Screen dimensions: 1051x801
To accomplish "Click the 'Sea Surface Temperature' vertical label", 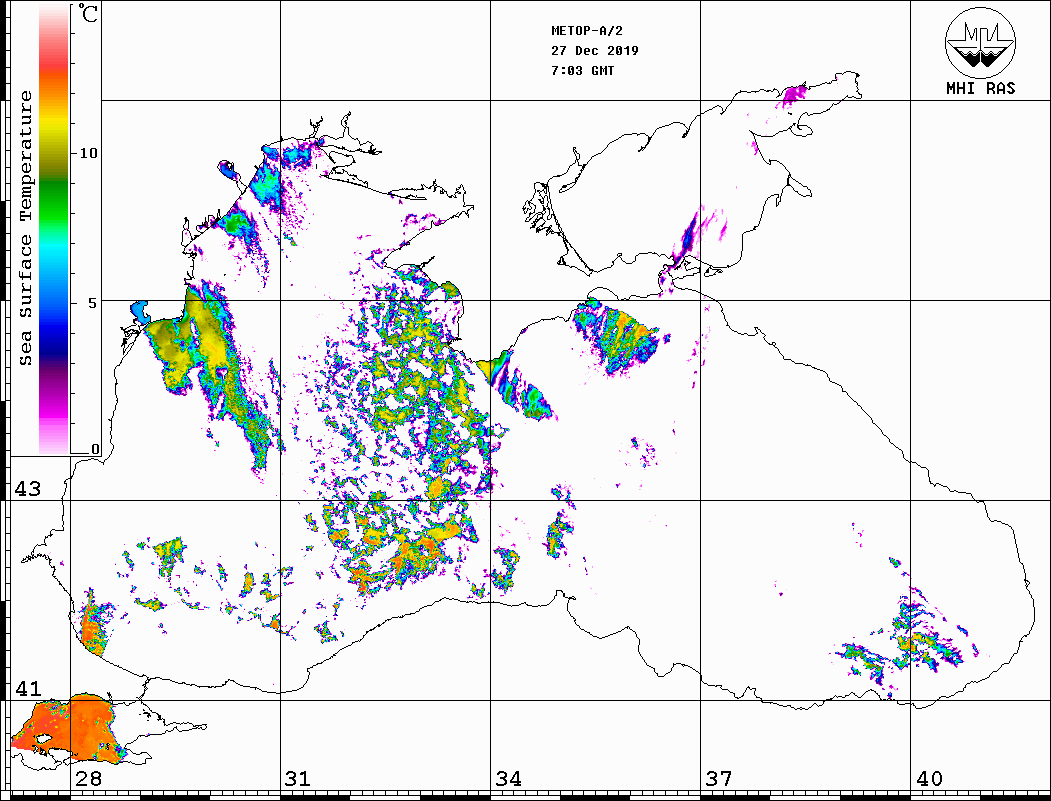I will (26, 228).
